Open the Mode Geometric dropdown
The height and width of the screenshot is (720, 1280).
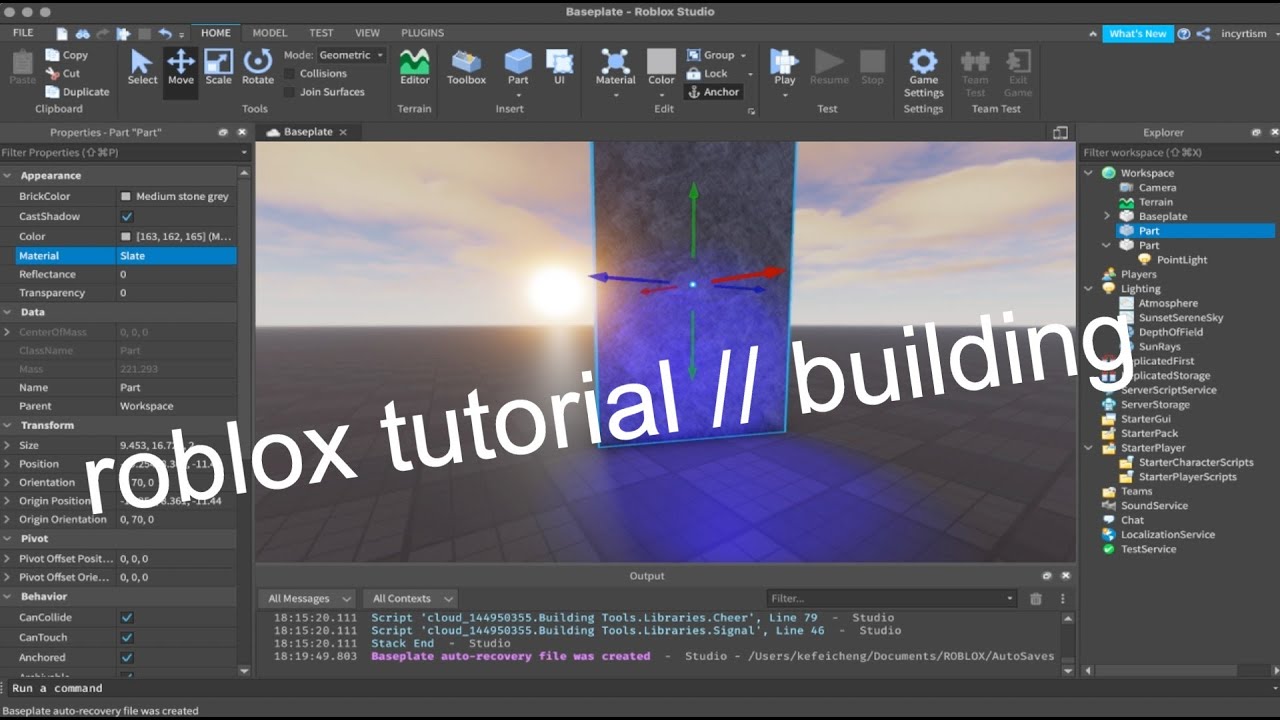pos(351,56)
